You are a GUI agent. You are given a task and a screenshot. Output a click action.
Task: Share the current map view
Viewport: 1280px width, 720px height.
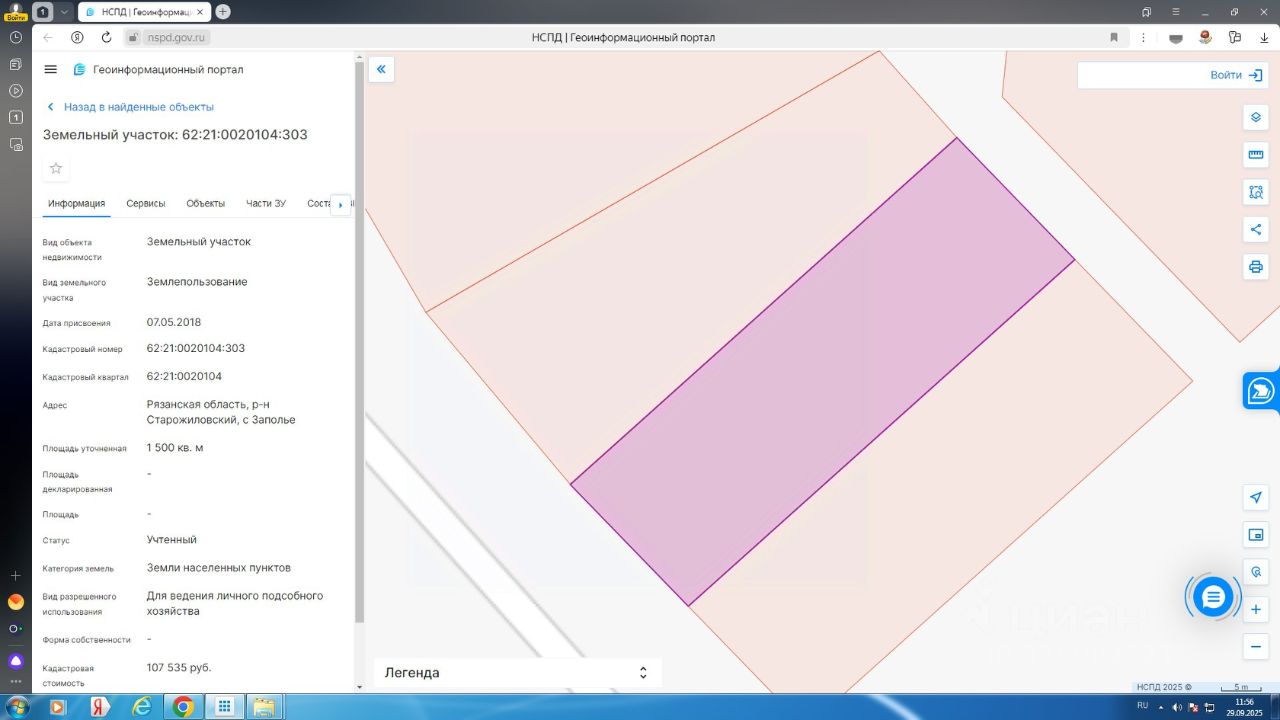pyautogui.click(x=1256, y=230)
